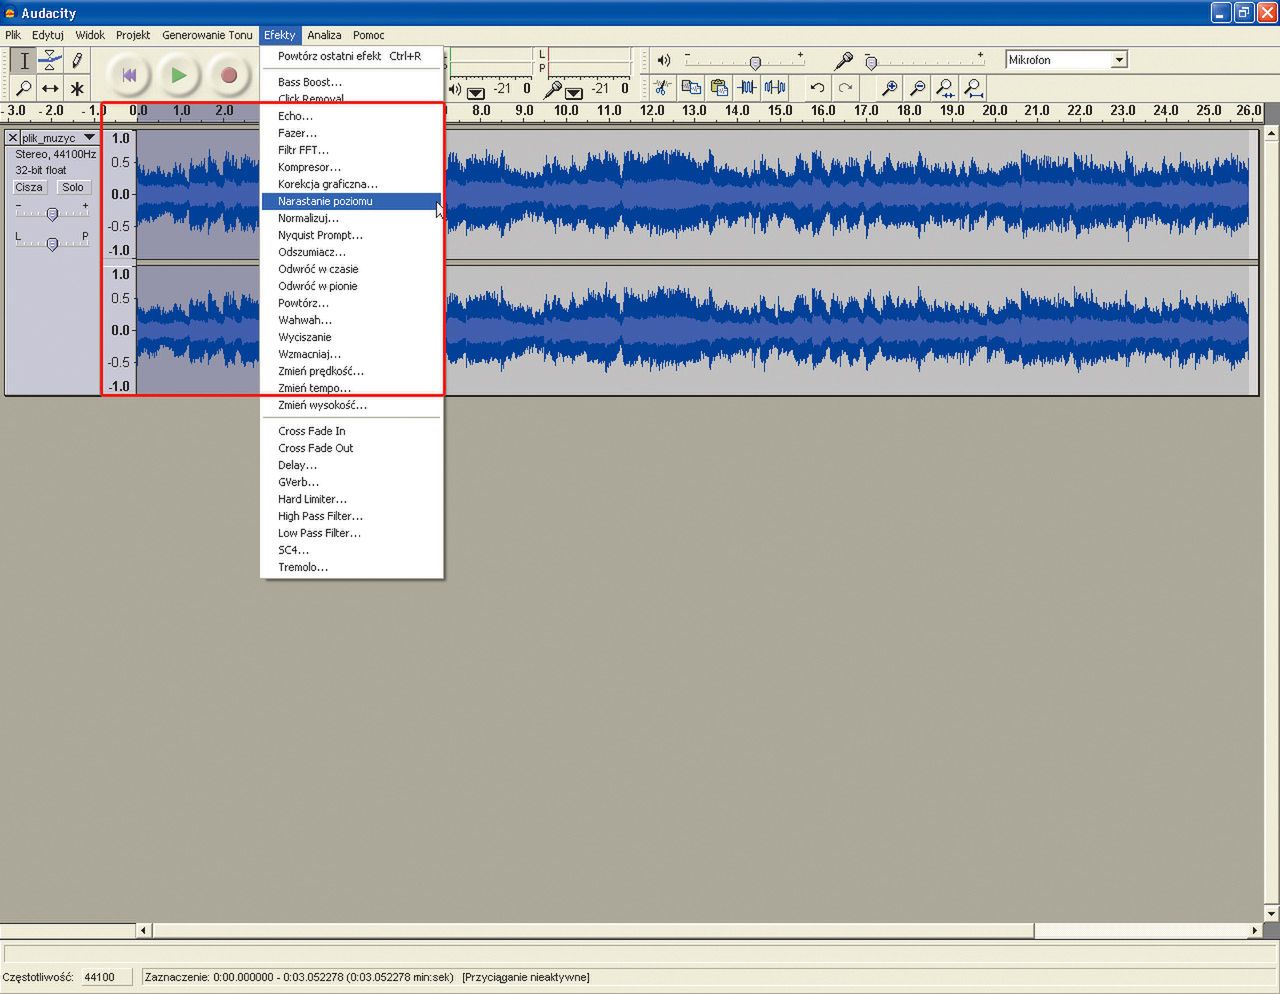Choose the Tremolo effect
Viewport: 1280px width, 994px height.
tap(351, 567)
